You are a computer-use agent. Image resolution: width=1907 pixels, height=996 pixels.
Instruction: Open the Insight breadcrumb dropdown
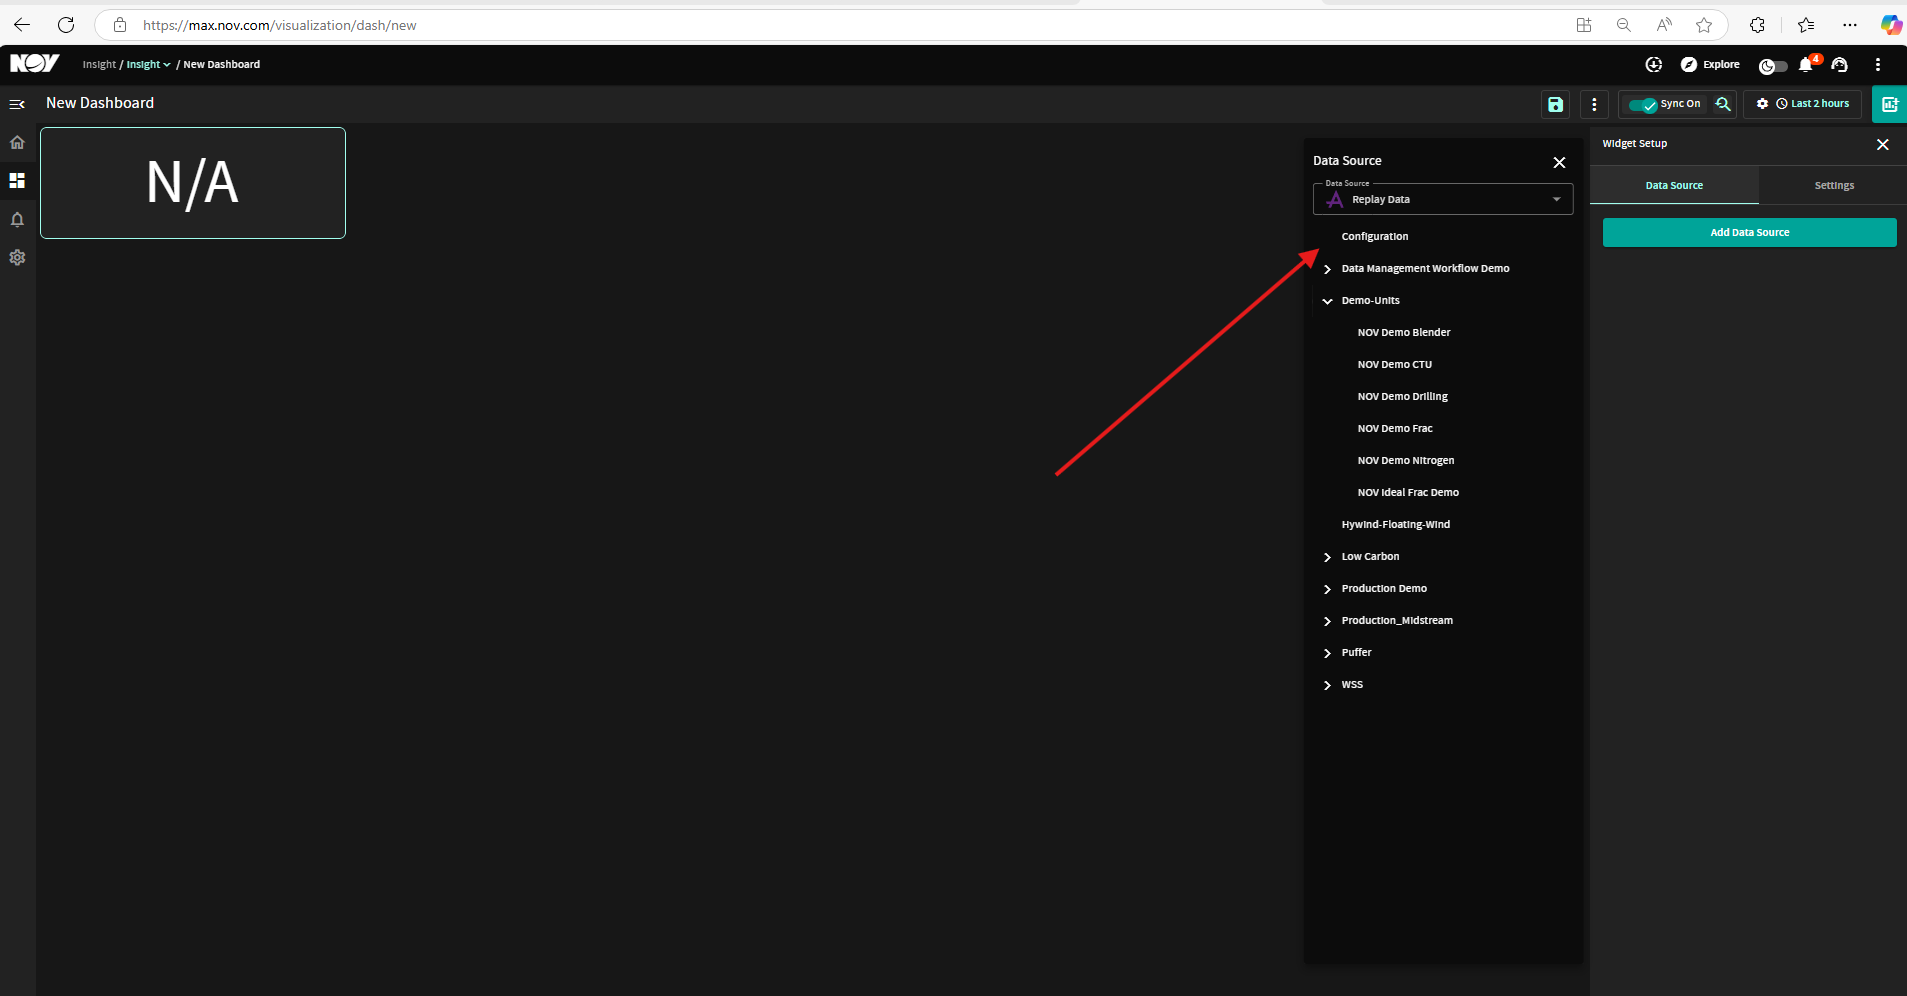coord(148,64)
